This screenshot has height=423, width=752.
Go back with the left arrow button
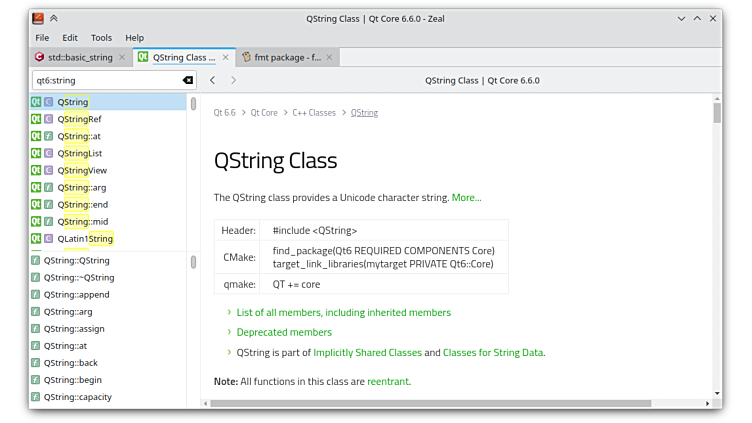[x=213, y=80]
